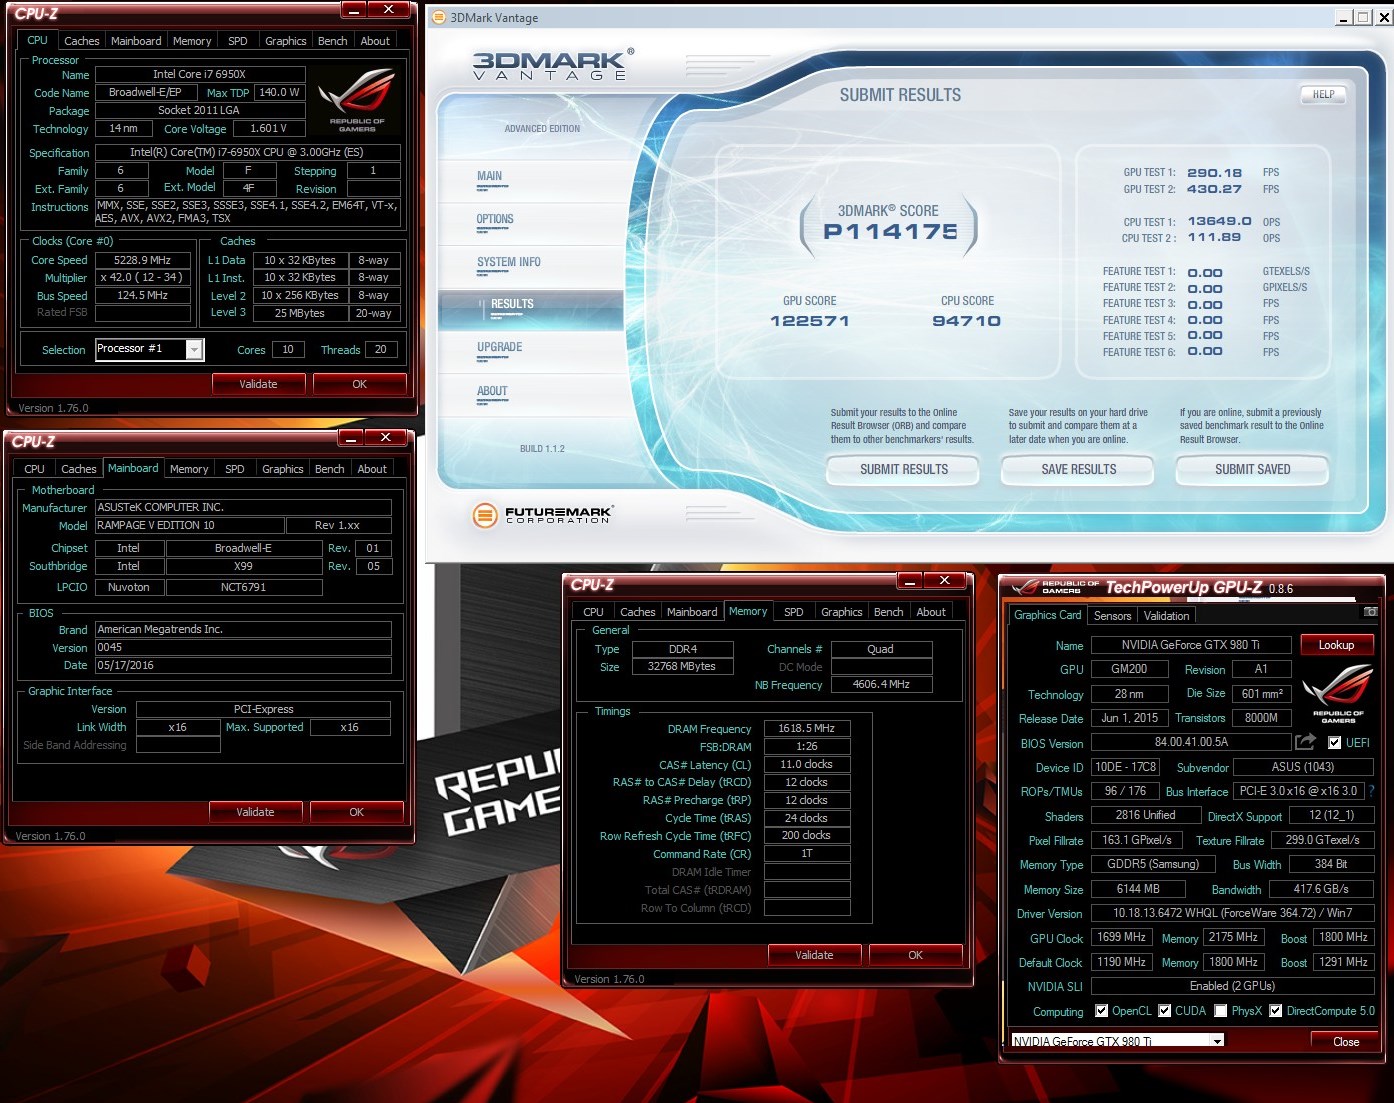Toggle the UEFI checkbox in GPU-Z
This screenshot has width=1394, height=1103.
(x=1334, y=743)
